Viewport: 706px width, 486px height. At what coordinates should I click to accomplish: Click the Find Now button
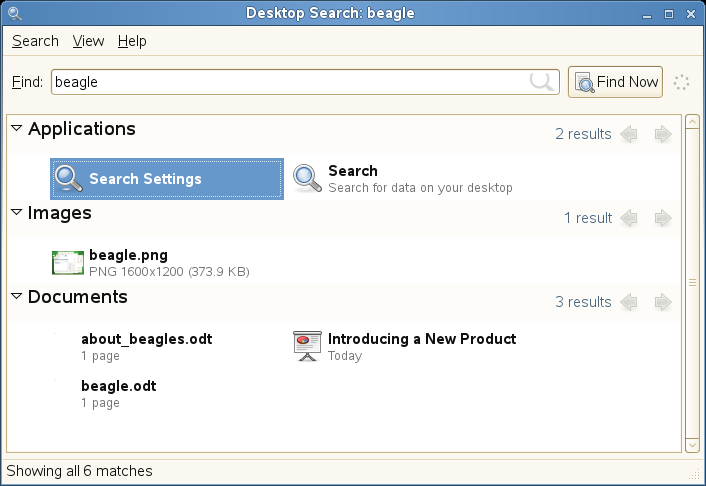615,82
